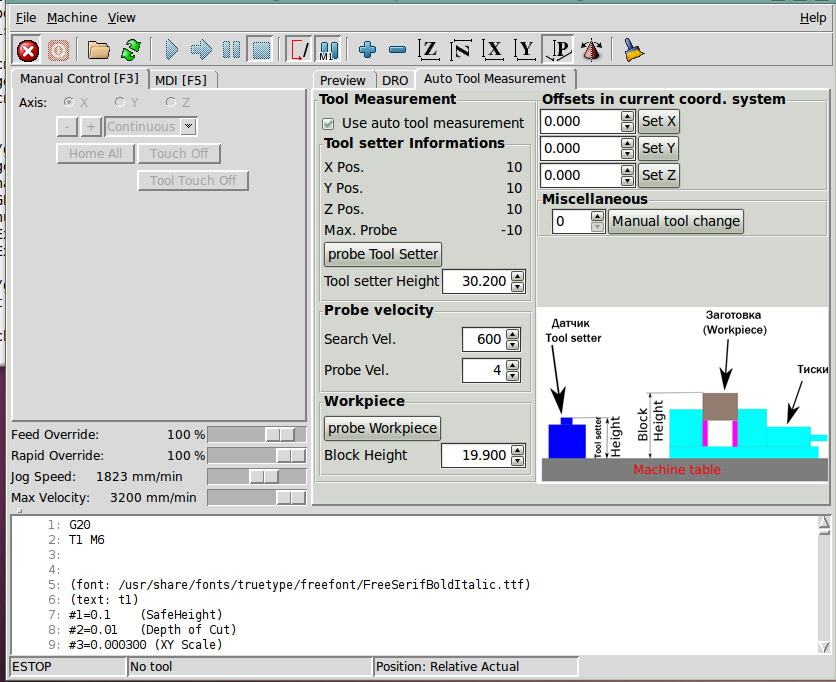836x682 pixels.
Task: Clear live plot with the brush icon
Action: (x=633, y=50)
